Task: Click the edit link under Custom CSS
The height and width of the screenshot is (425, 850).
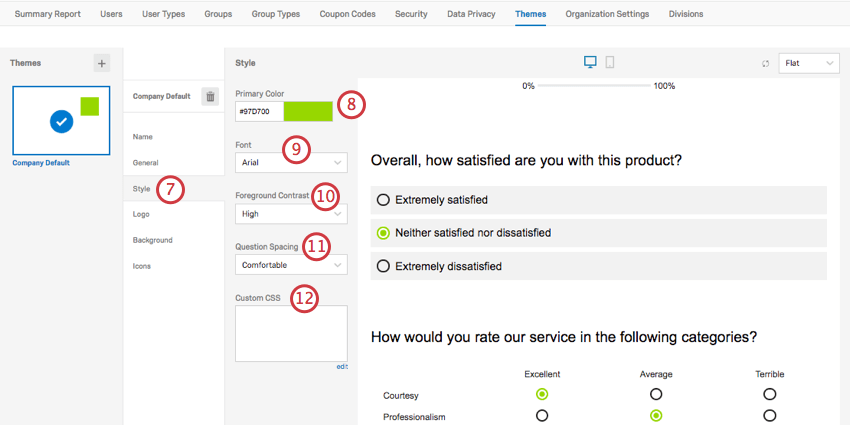Action: (341, 367)
